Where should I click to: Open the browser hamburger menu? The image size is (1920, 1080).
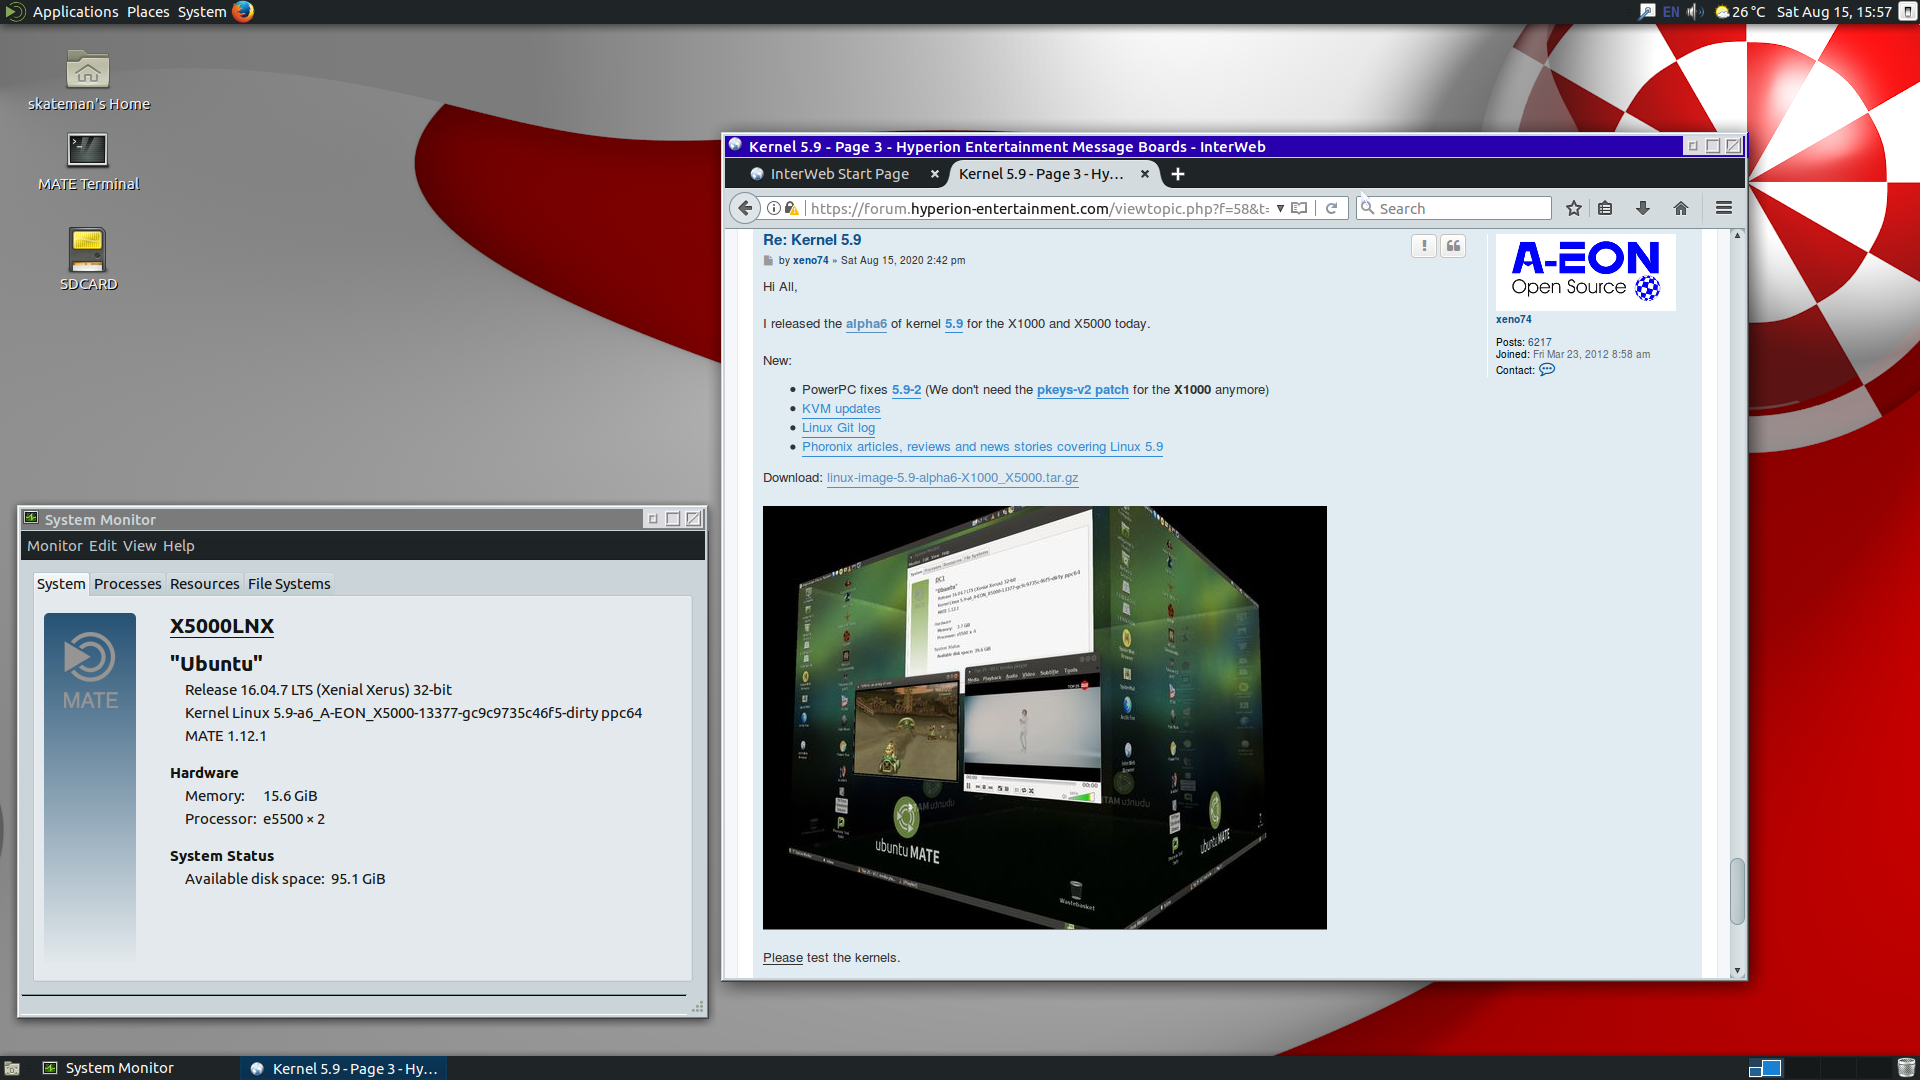1724,208
